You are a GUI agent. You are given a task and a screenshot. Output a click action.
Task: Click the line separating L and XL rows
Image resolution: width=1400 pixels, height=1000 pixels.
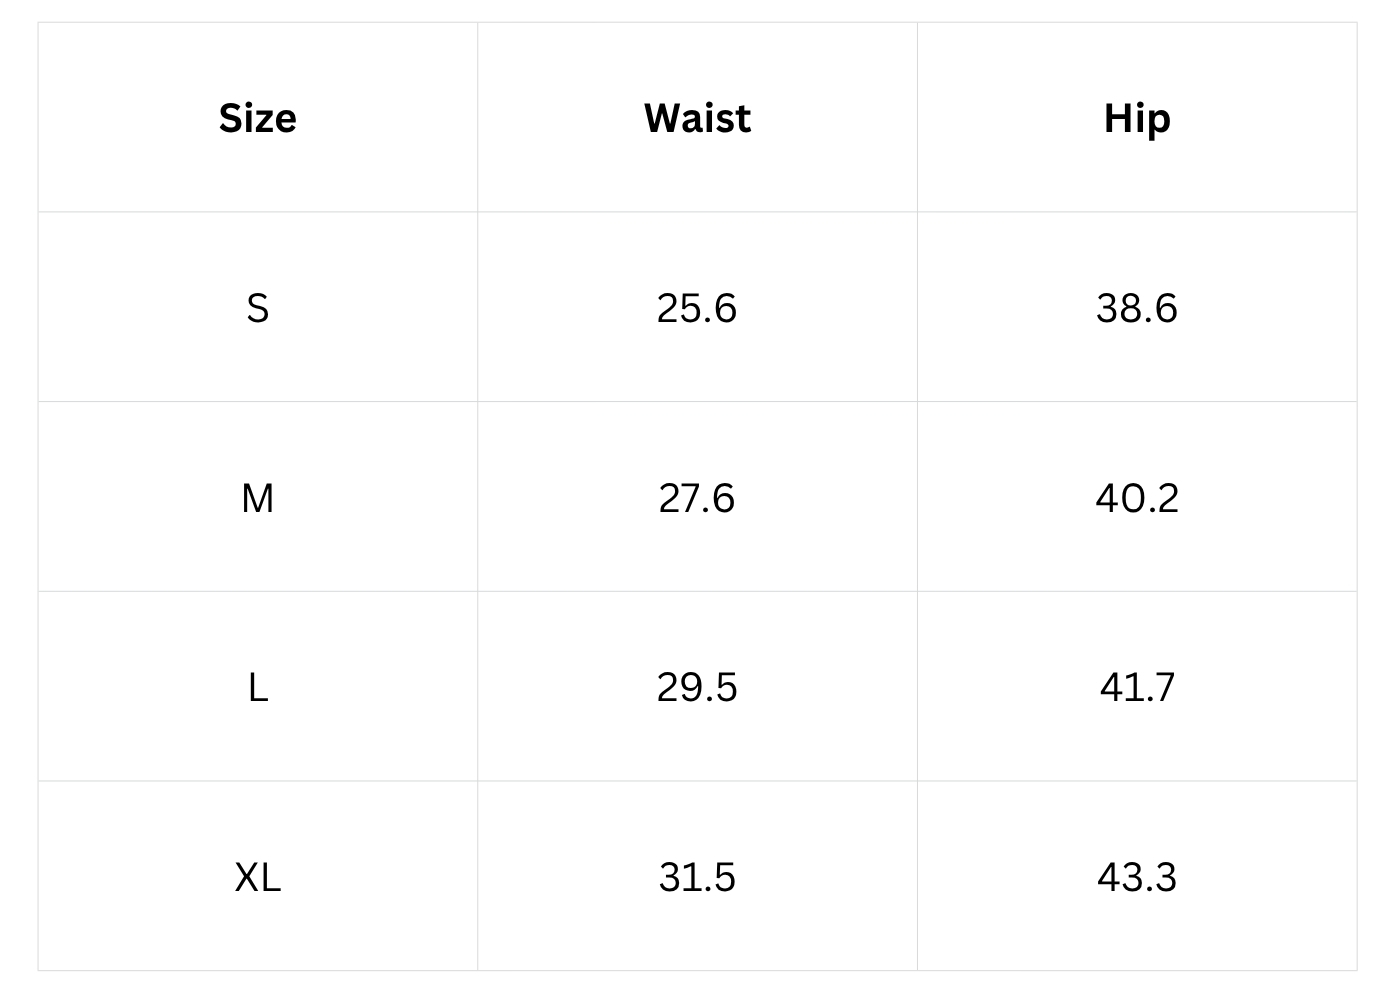click(697, 781)
